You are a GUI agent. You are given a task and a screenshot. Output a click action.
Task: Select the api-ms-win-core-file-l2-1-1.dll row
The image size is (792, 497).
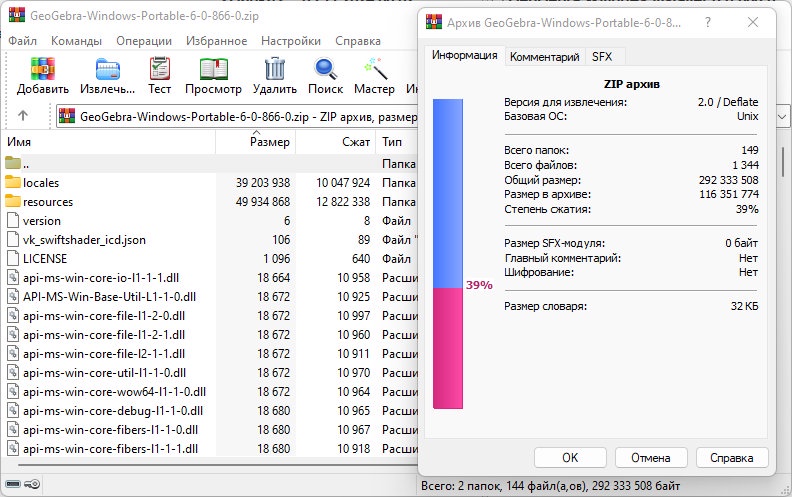coord(210,354)
